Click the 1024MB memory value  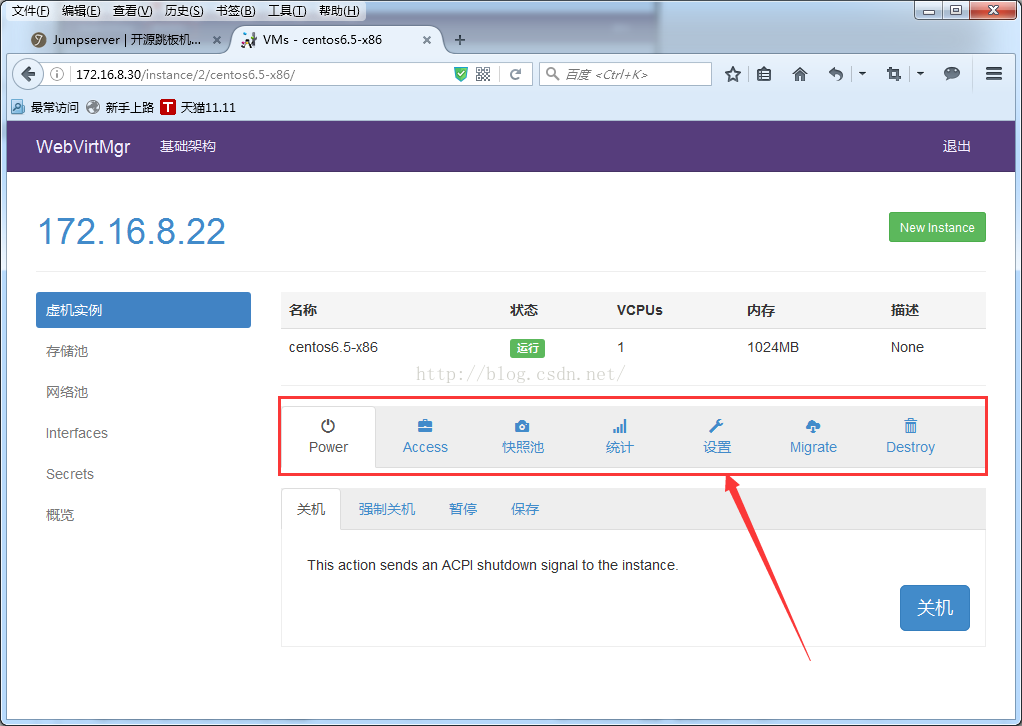coord(773,347)
